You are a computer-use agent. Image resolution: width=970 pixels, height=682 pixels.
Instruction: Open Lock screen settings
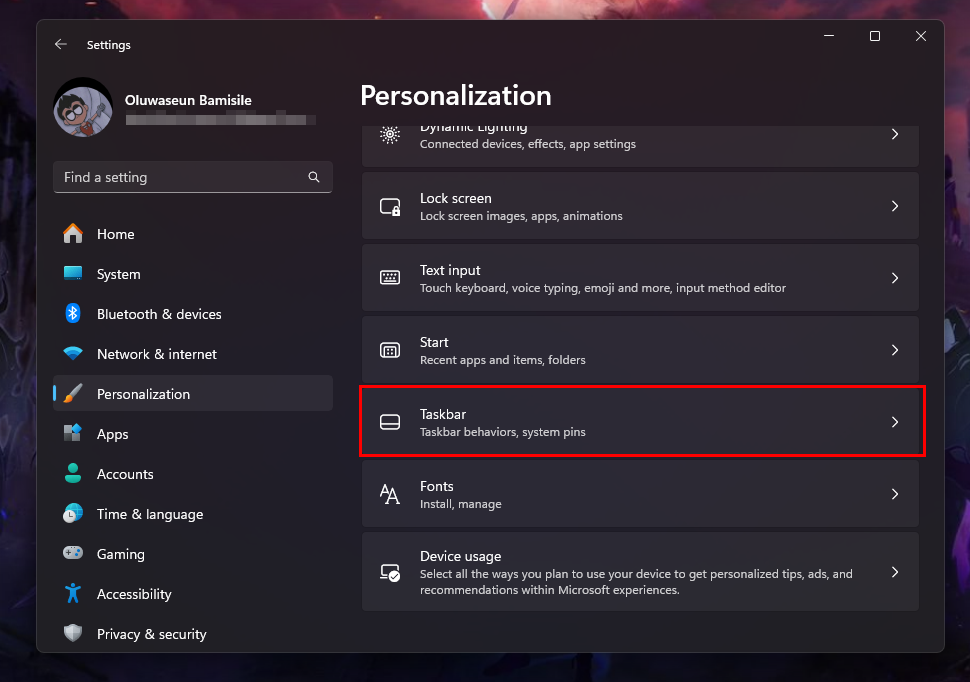tap(640, 206)
